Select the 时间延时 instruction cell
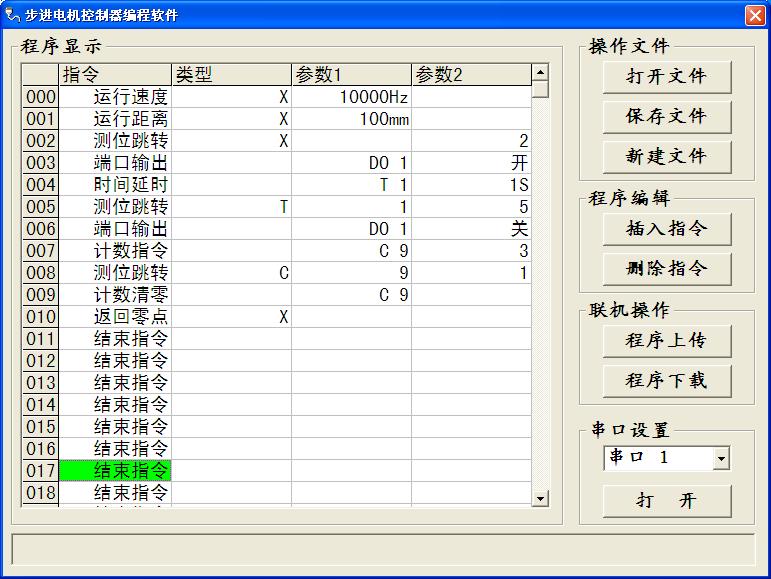Viewport: 771px width, 579px height. [115, 185]
